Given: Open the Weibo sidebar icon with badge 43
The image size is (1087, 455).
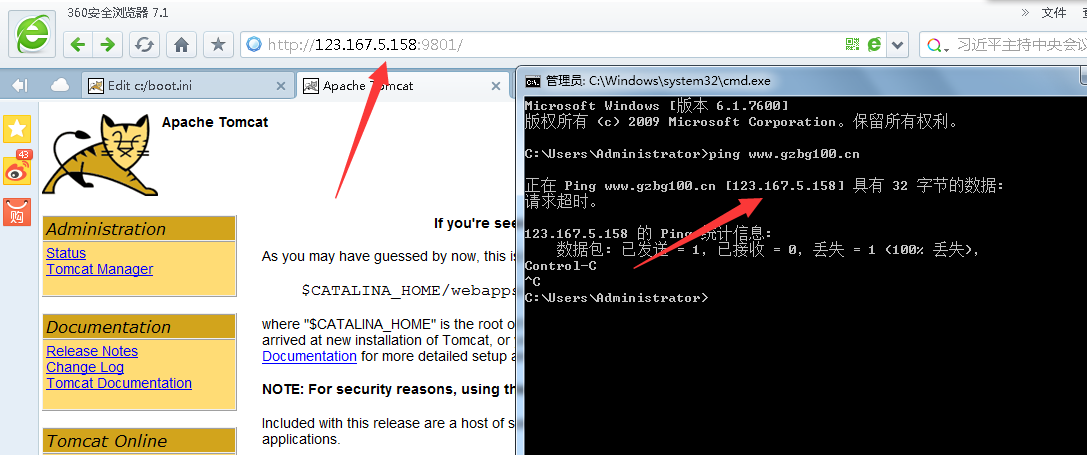Looking at the screenshot, I should (x=17, y=170).
